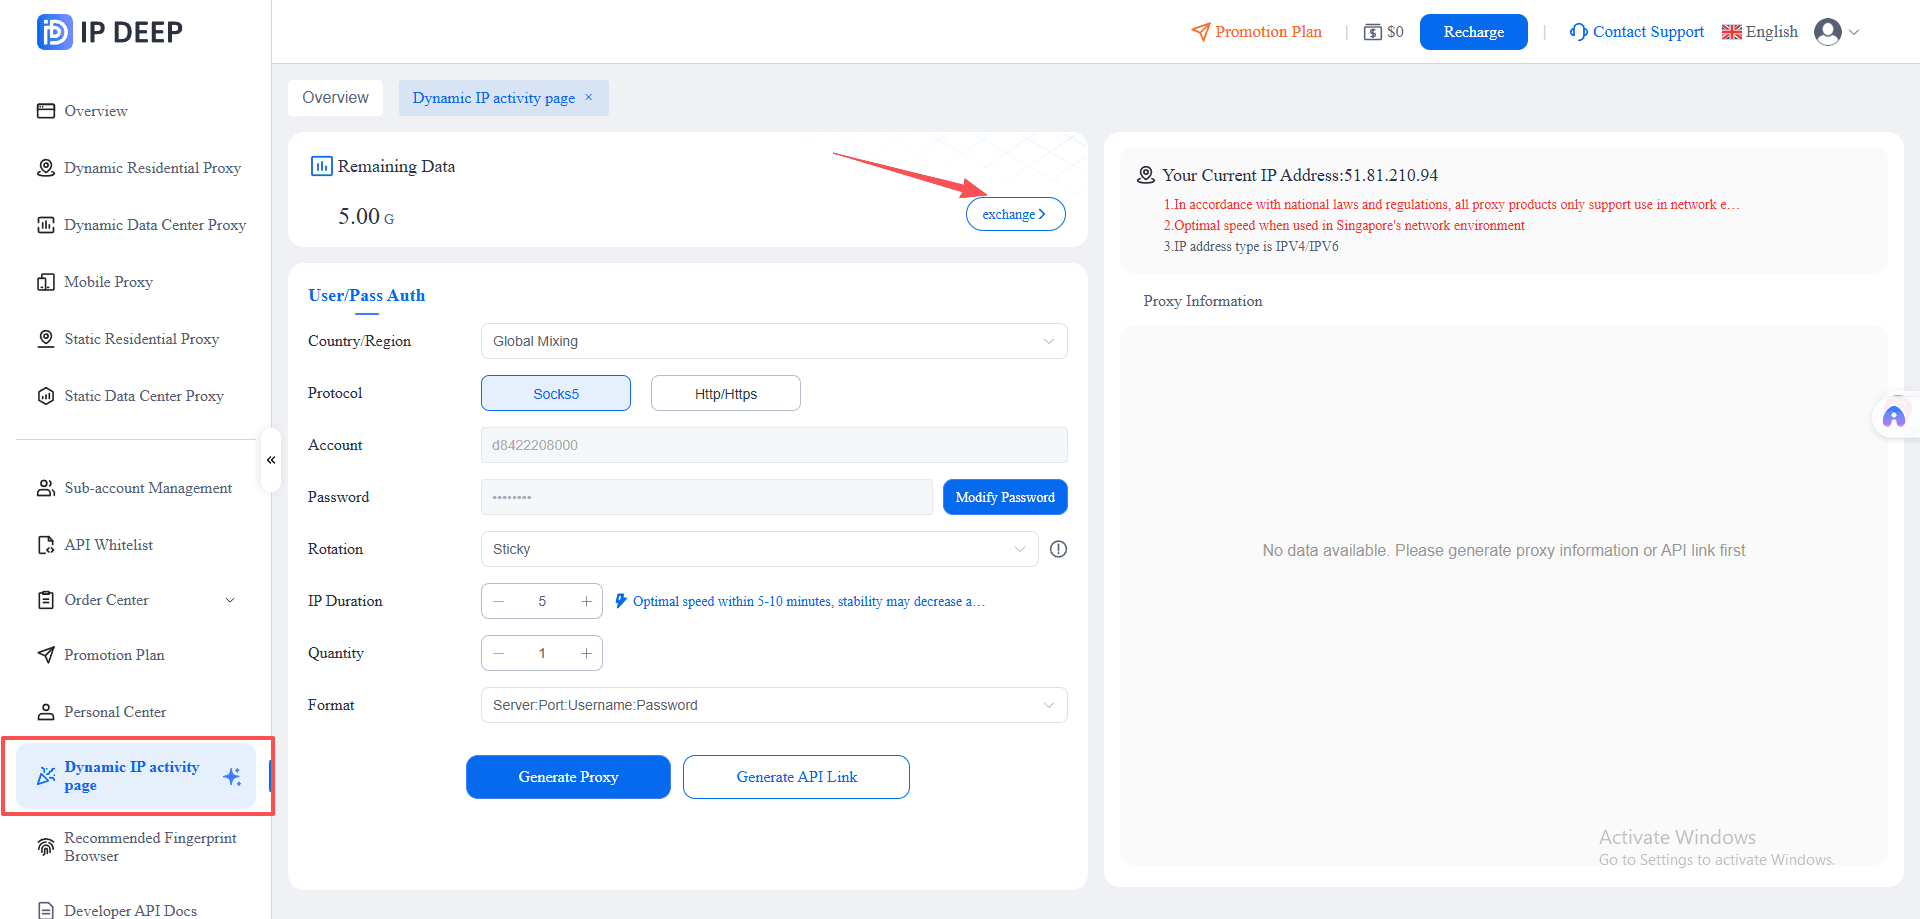
Task: Increase the IP Duration value
Action: (x=586, y=601)
